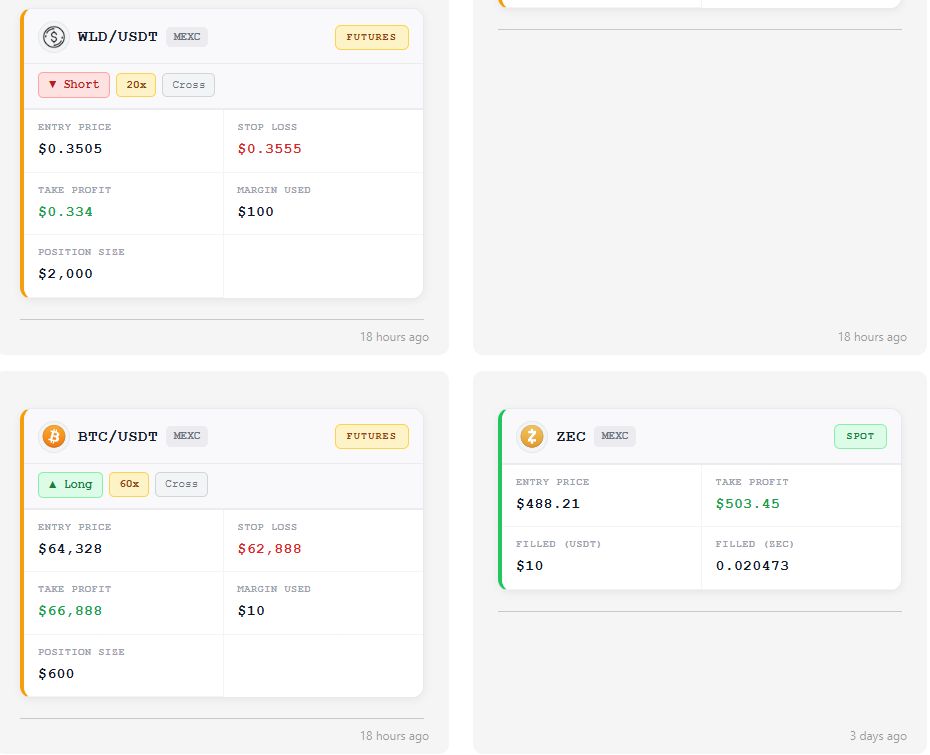Image resolution: width=930 pixels, height=755 pixels.
Task: Click the 60x leverage badge
Action: click(129, 485)
